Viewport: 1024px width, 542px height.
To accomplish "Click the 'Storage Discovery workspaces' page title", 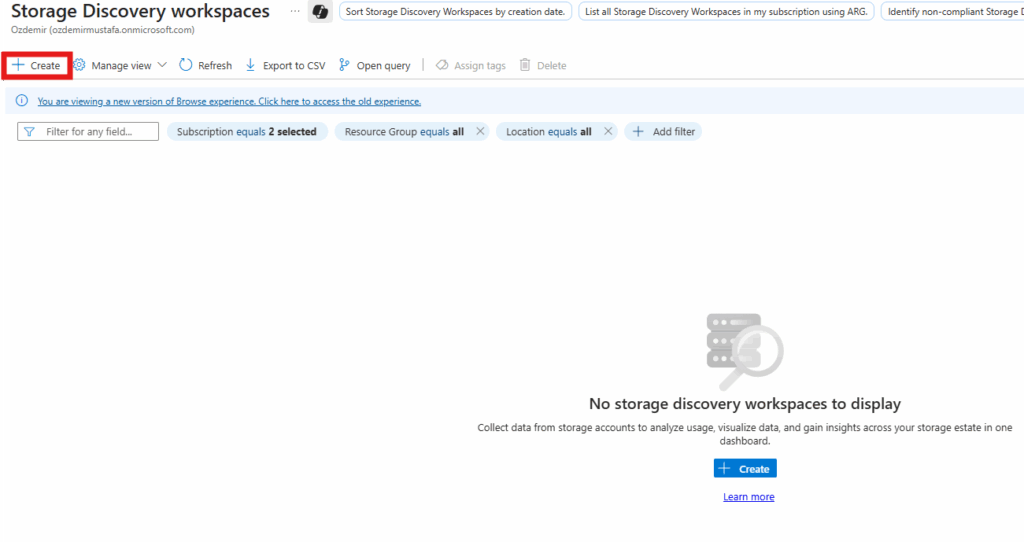I will (x=140, y=11).
